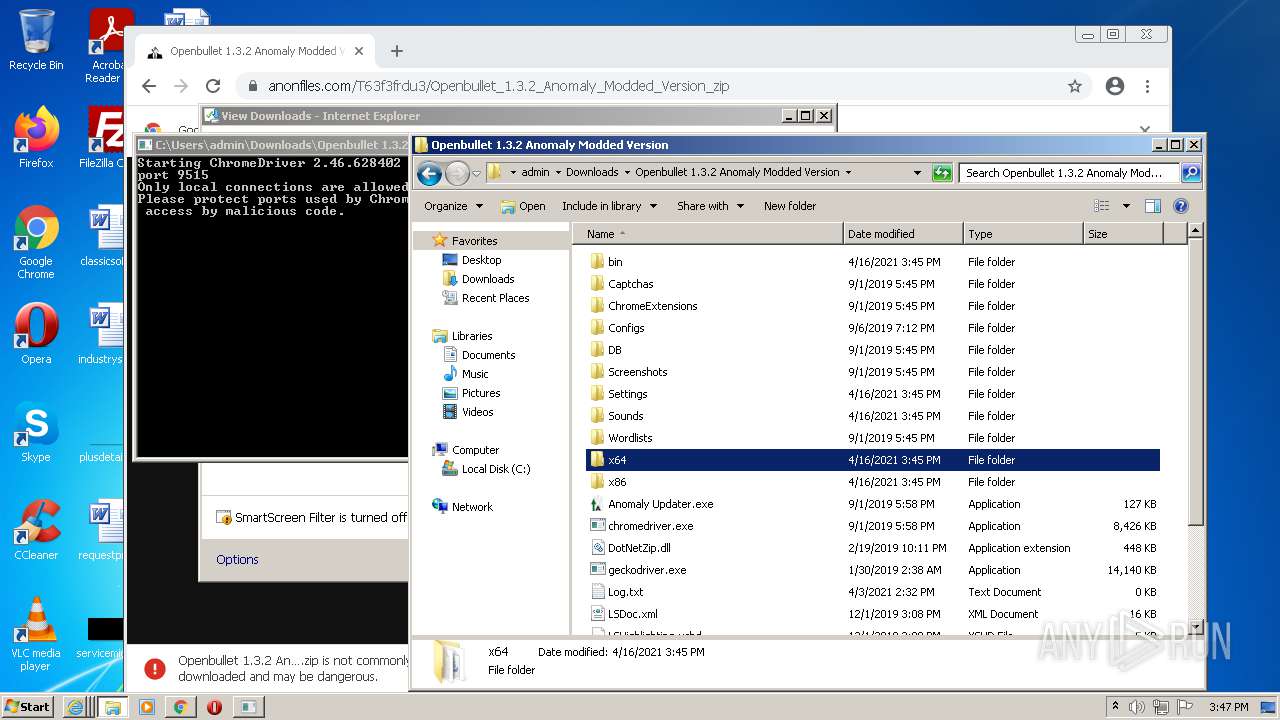Select the Screenshots folder

pyautogui.click(x=637, y=372)
